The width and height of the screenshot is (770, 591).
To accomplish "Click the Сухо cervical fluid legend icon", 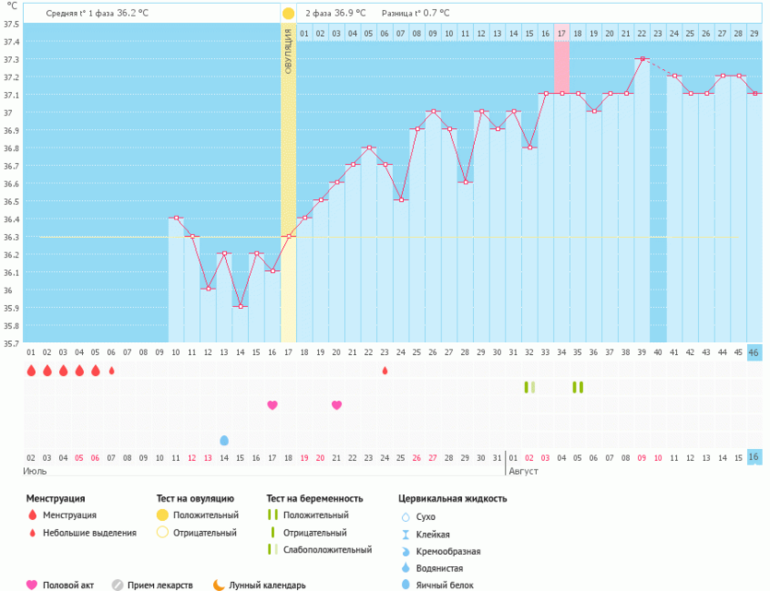I will (x=405, y=517).
